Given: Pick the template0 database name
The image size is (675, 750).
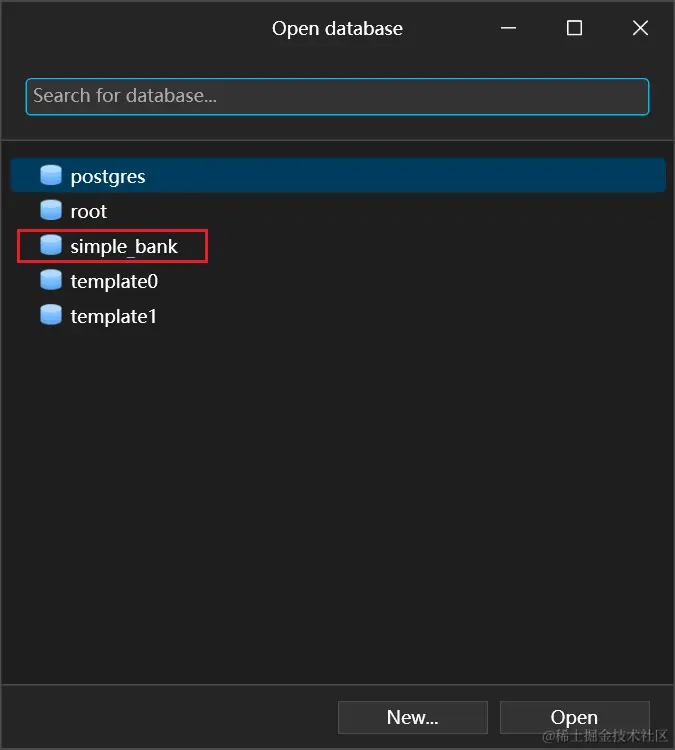Looking at the screenshot, I should 114,282.
